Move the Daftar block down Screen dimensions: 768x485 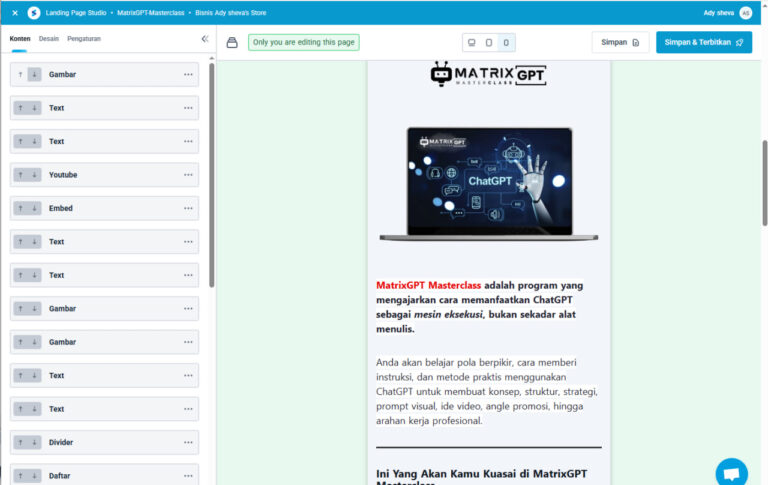tap(35, 475)
